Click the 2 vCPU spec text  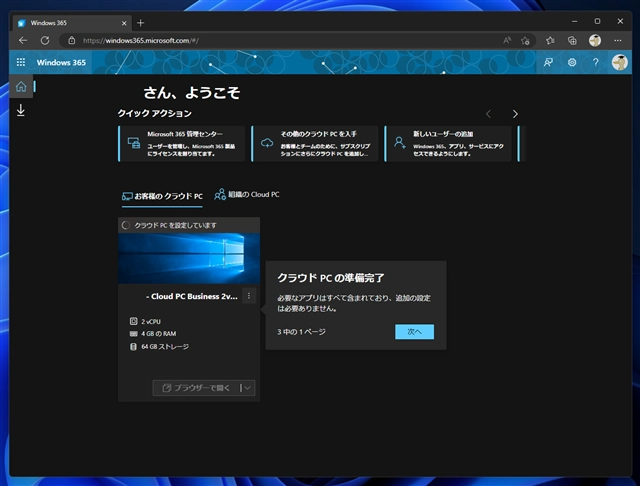click(x=151, y=322)
